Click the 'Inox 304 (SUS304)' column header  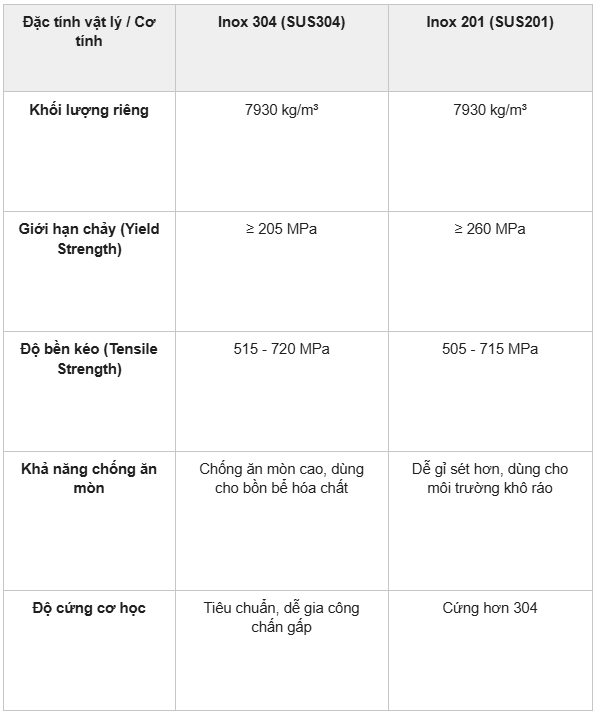(x=282, y=48)
